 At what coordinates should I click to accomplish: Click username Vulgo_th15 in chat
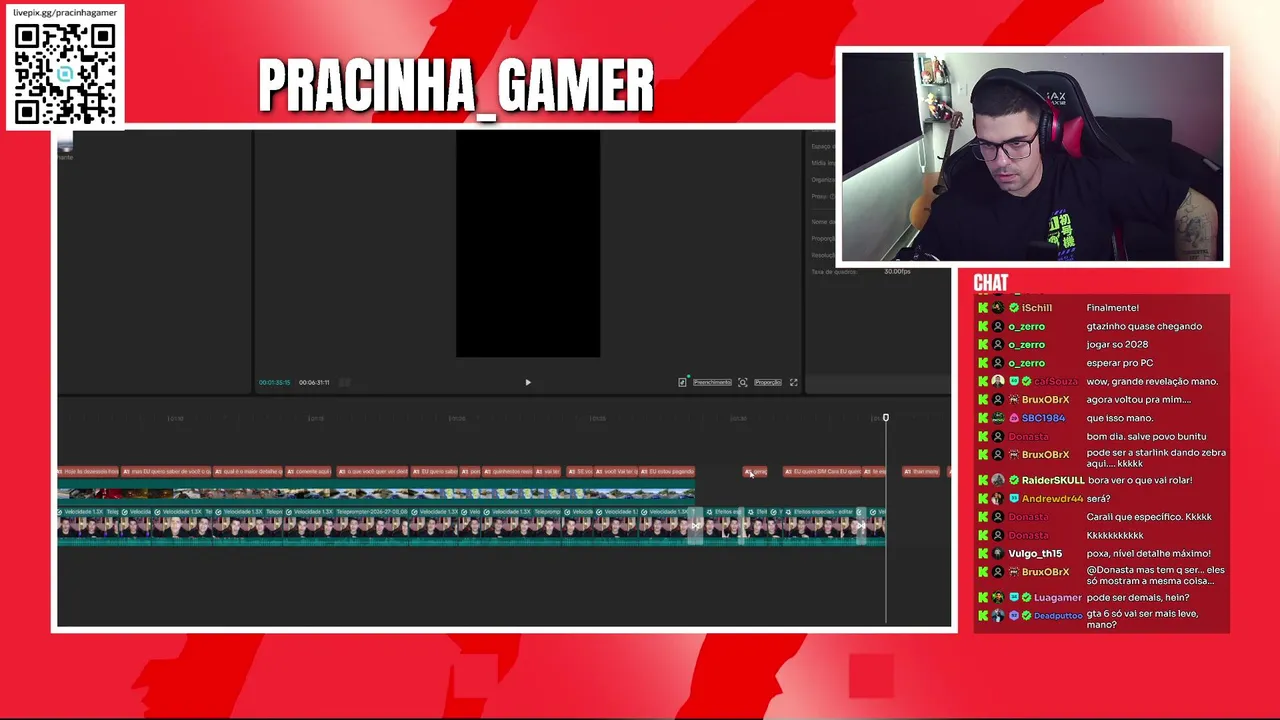click(x=1035, y=554)
